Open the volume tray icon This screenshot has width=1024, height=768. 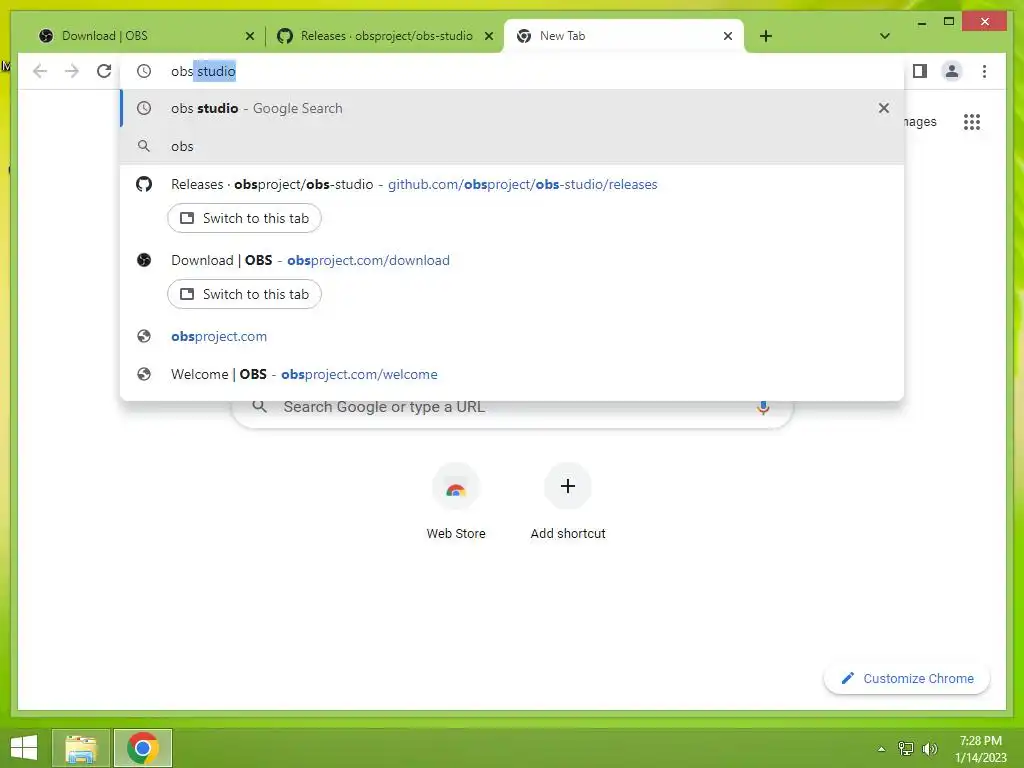coord(930,749)
